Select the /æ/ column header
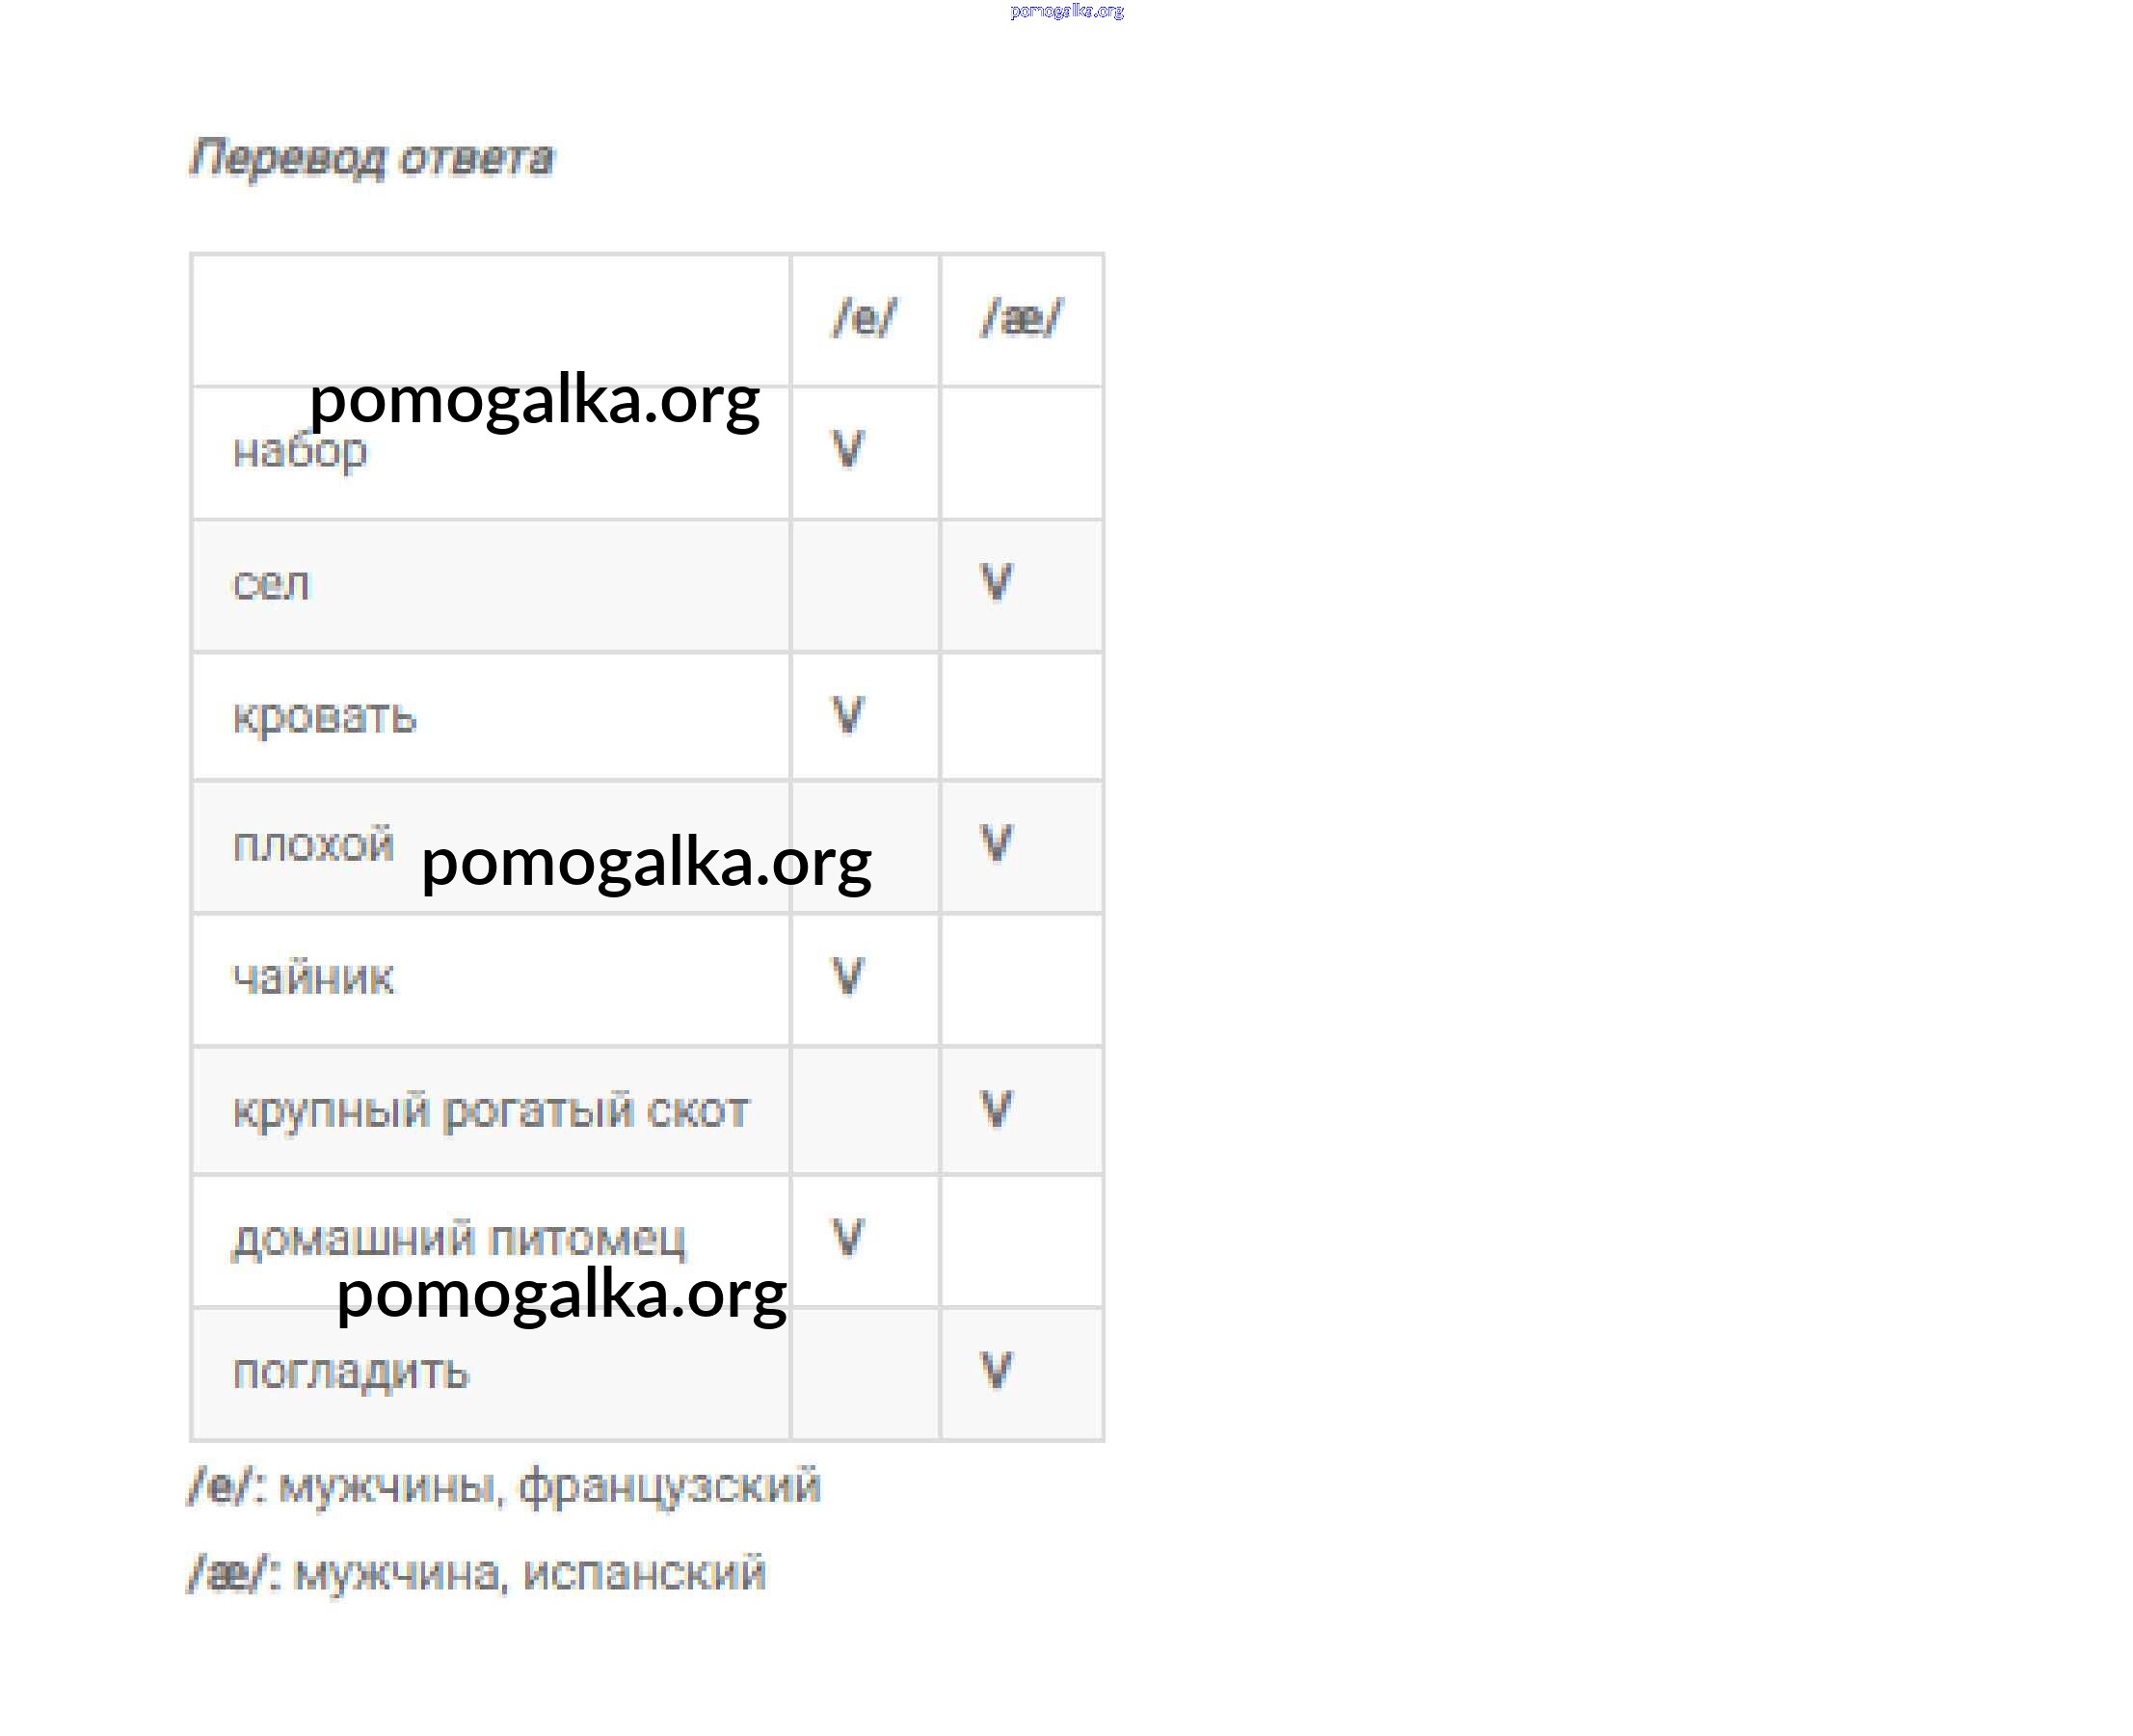The width and height of the screenshot is (2133, 1736). 1021,320
